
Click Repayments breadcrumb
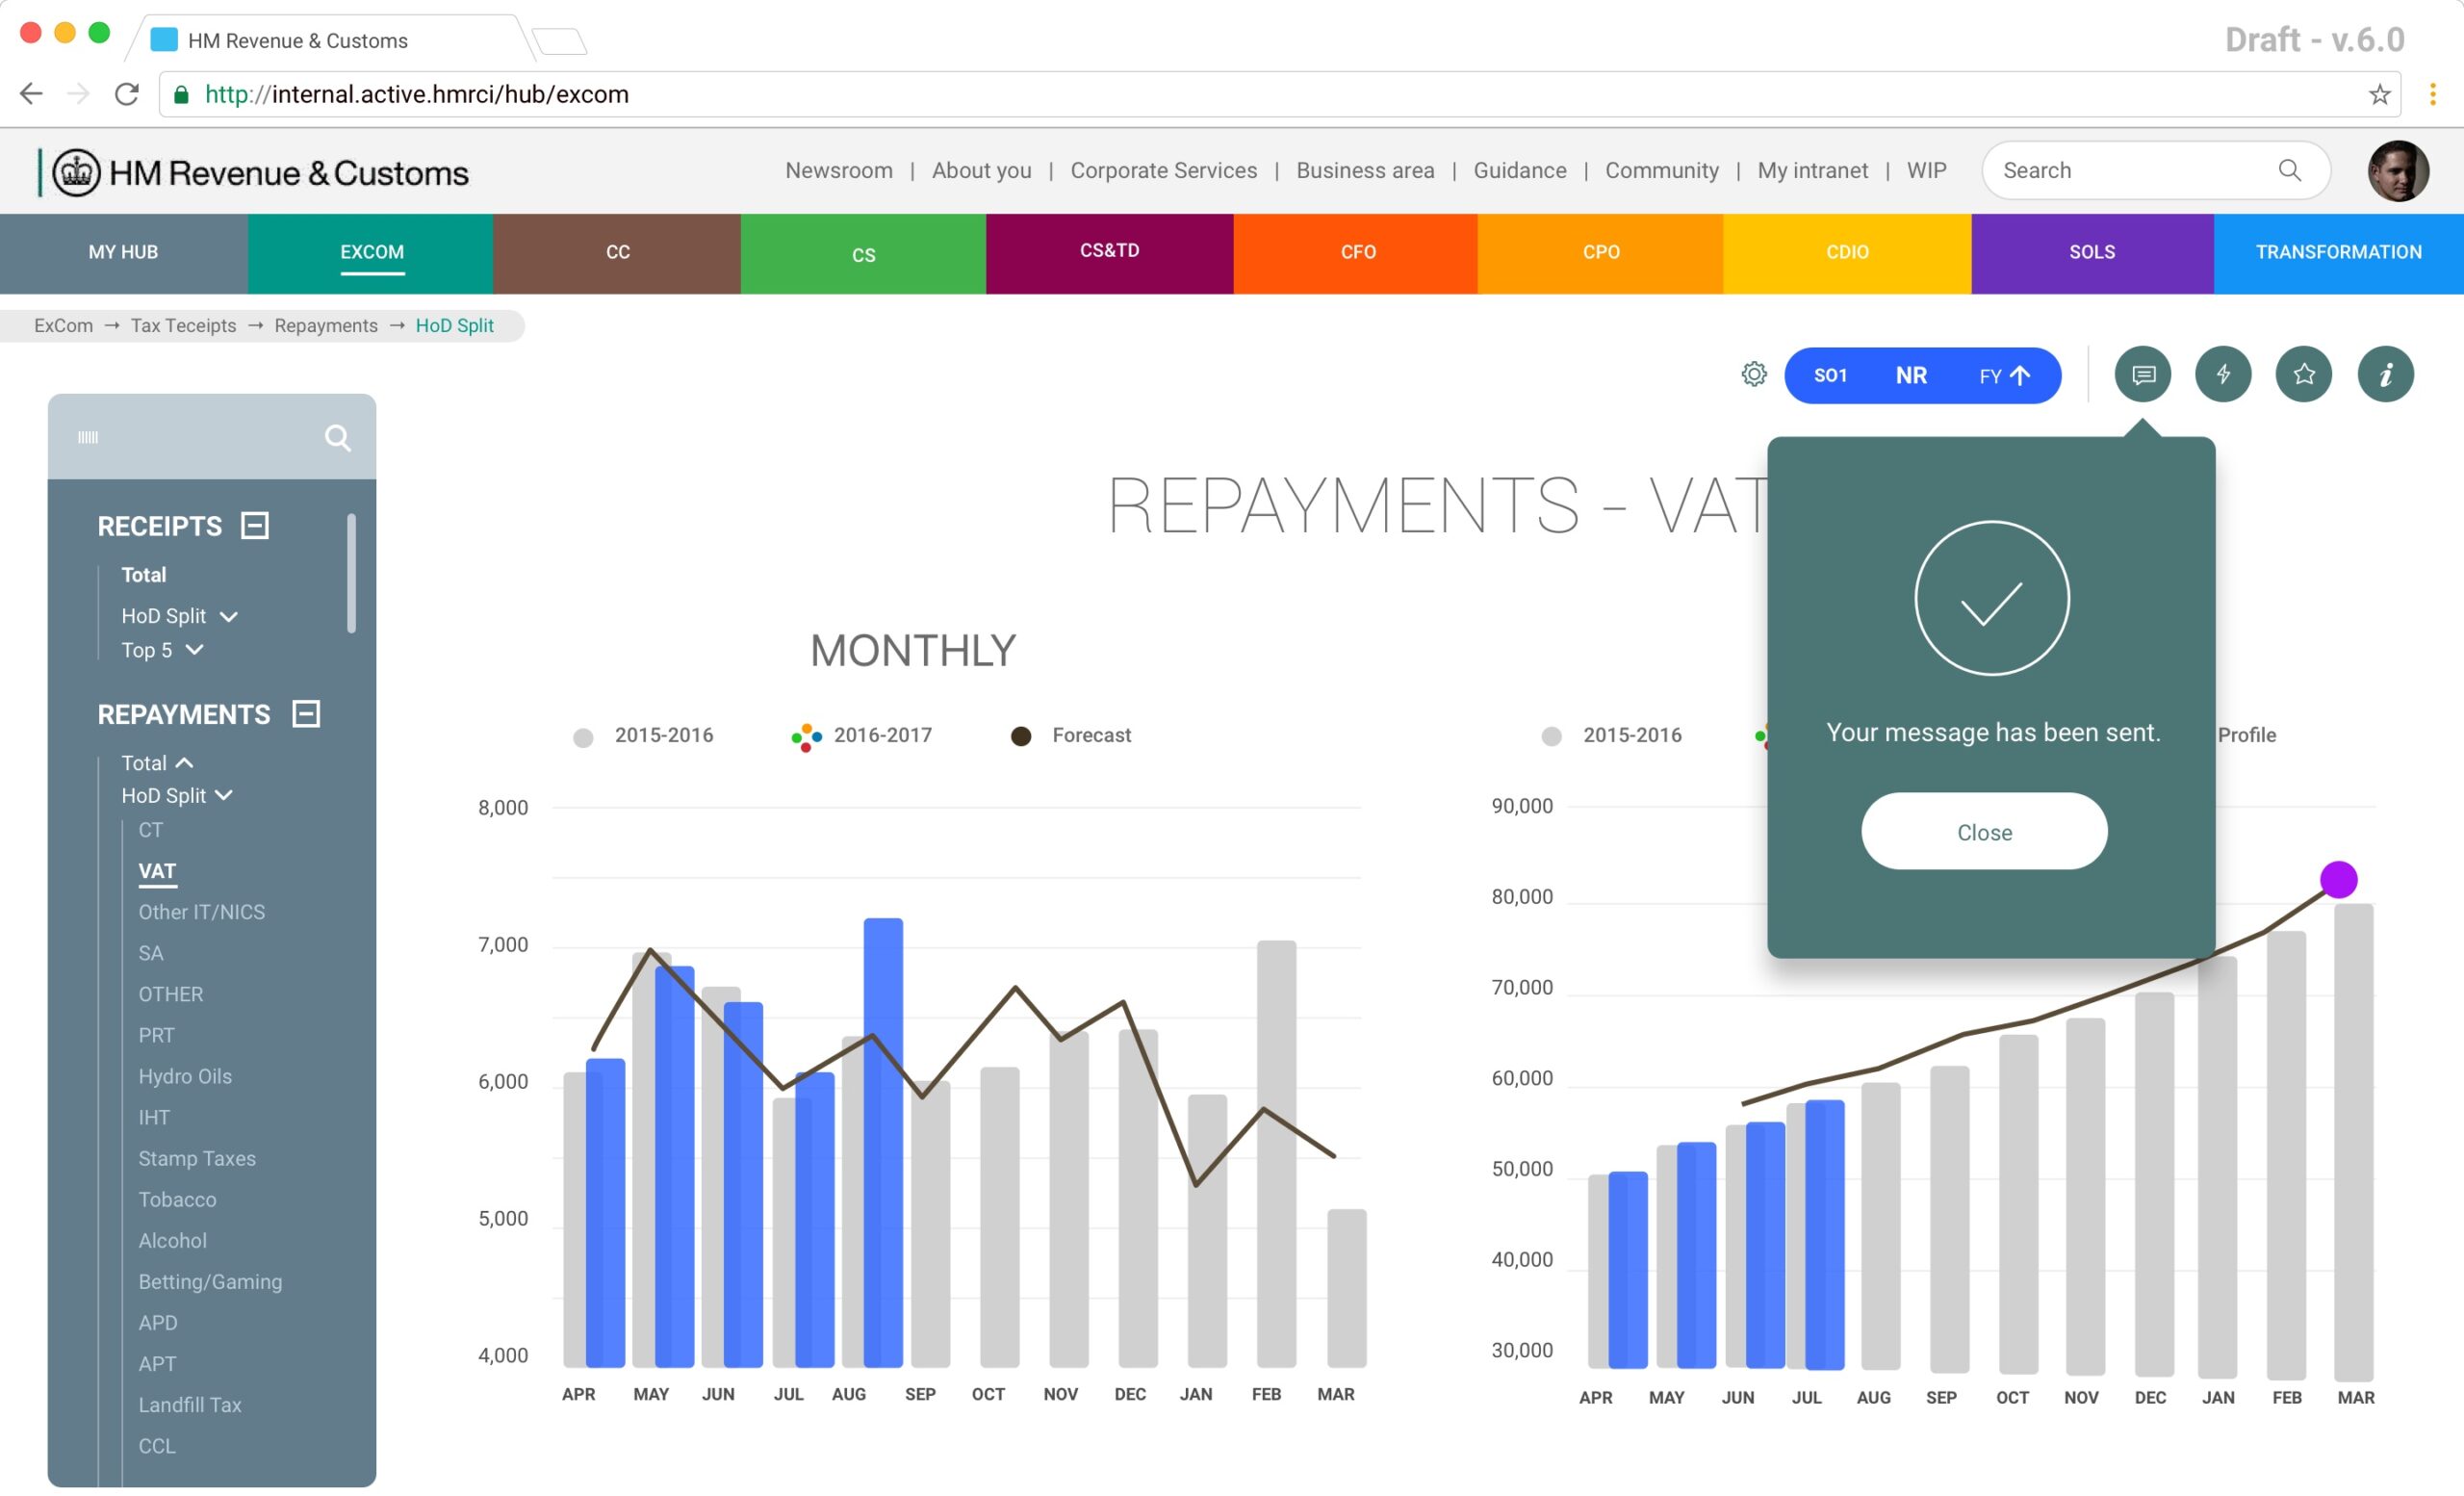(326, 326)
